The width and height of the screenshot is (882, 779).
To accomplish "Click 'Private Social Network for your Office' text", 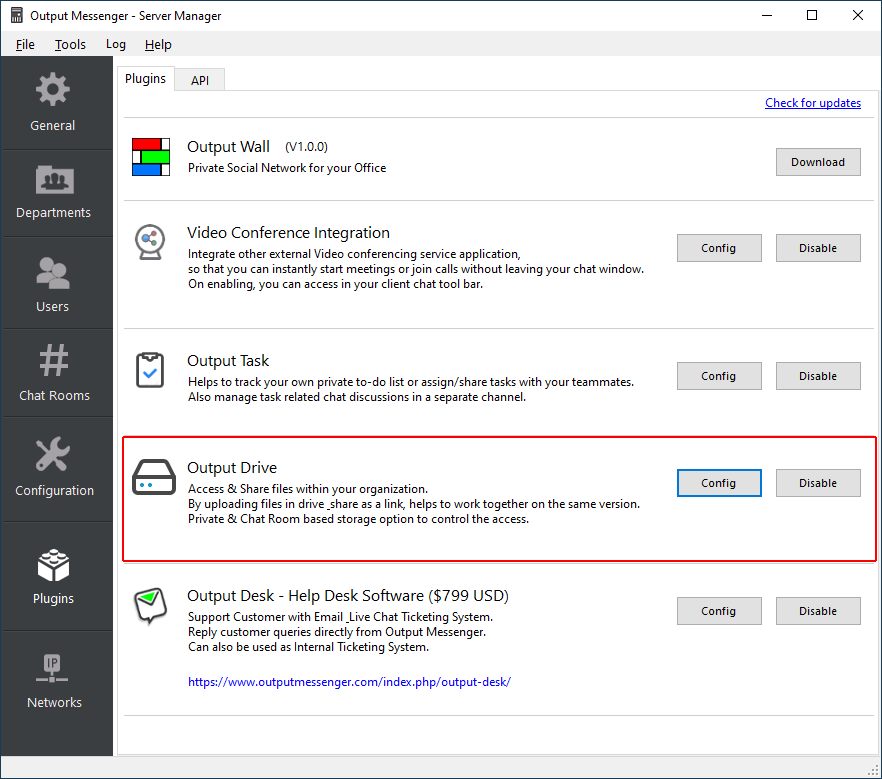I will pyautogui.click(x=287, y=168).
